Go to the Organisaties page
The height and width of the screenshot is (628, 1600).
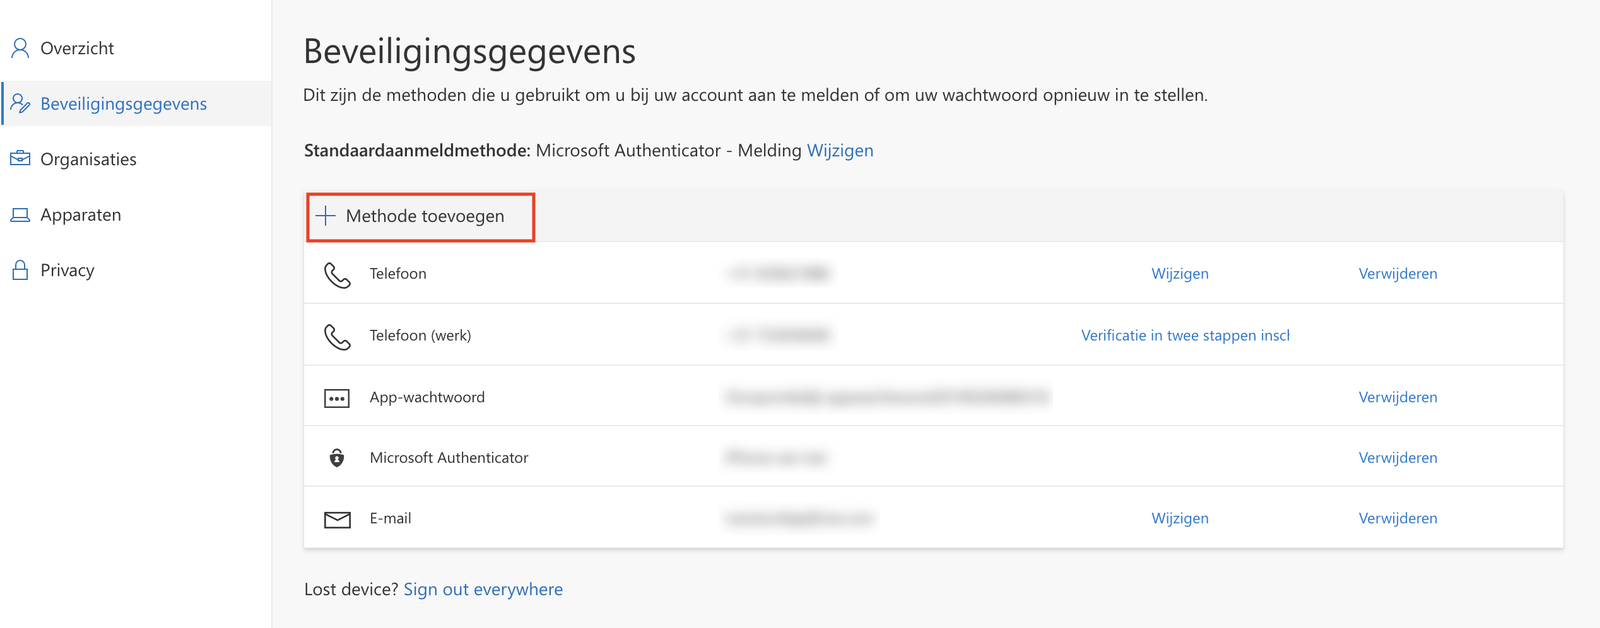coord(88,159)
